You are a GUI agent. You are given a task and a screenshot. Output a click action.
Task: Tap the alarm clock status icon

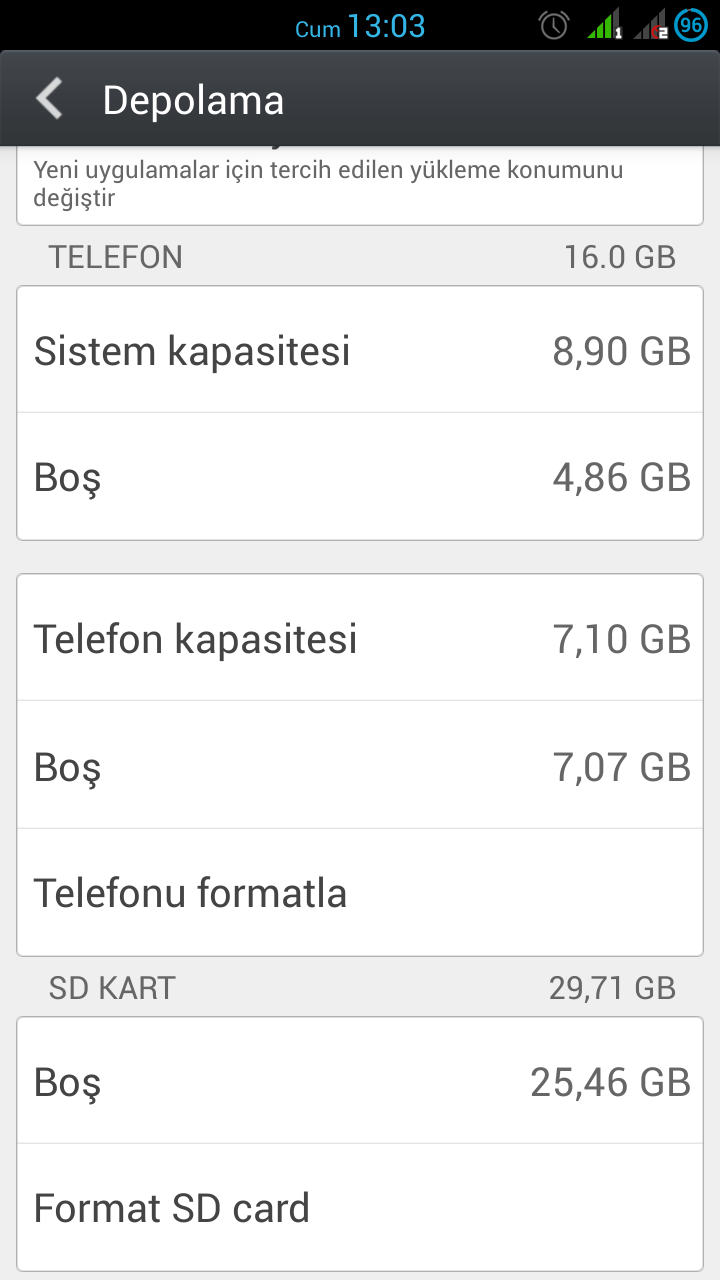coord(554,25)
